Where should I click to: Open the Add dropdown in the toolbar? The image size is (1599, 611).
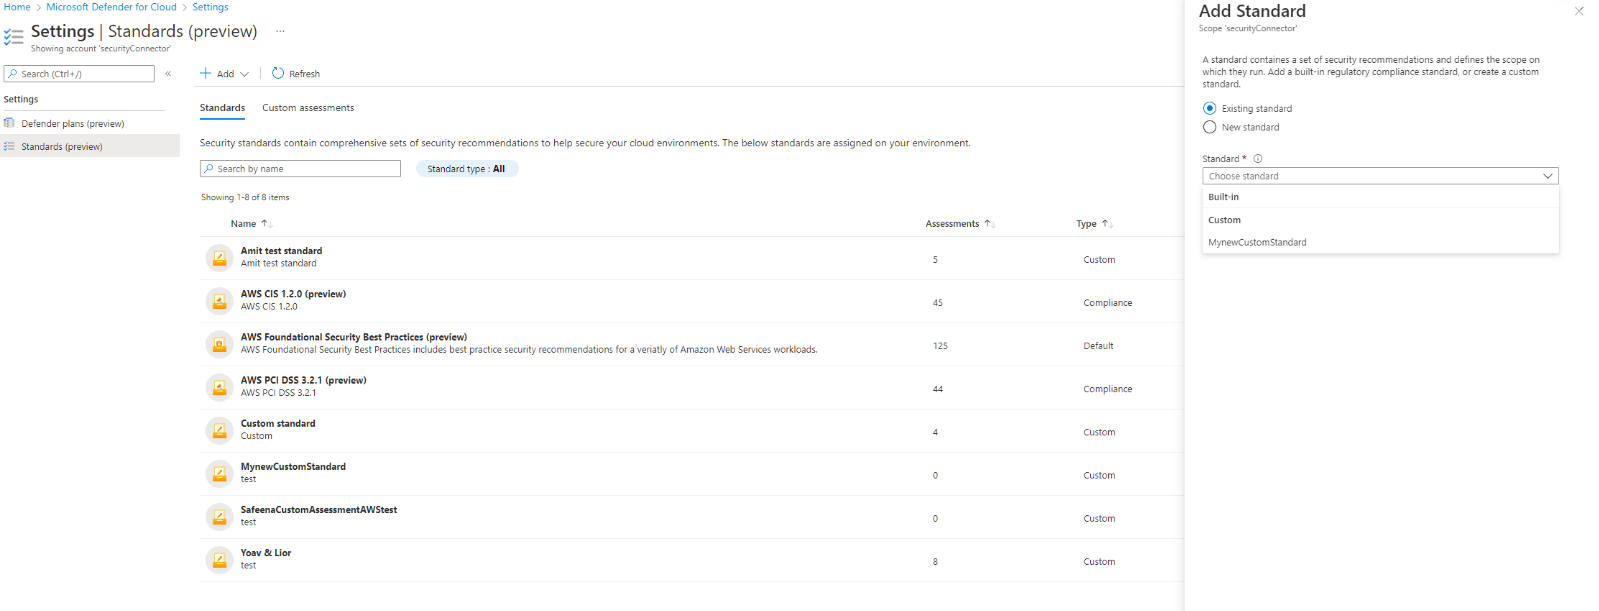pyautogui.click(x=225, y=74)
